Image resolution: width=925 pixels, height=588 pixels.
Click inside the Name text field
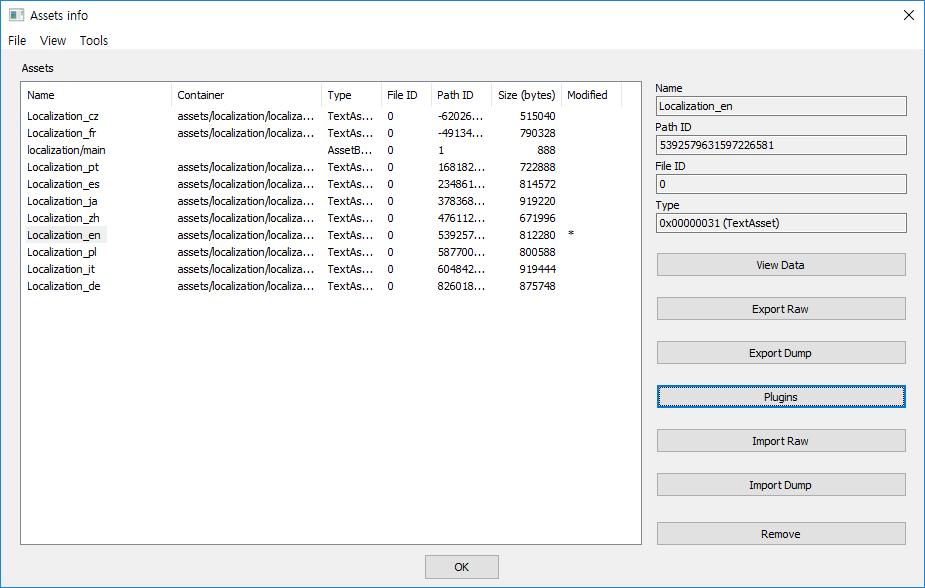tap(780, 105)
